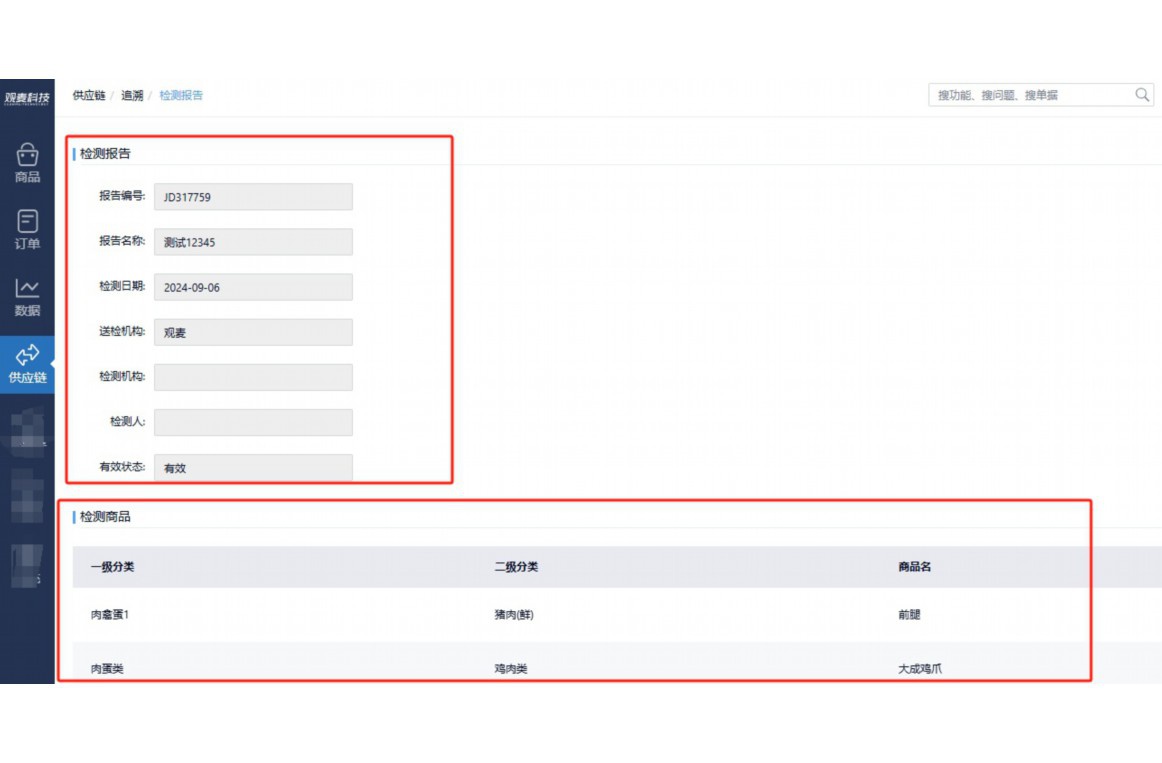Open the 检测日期 field showing 2024-09-06
This screenshot has height=763, width=1162.
pyautogui.click(x=253, y=287)
